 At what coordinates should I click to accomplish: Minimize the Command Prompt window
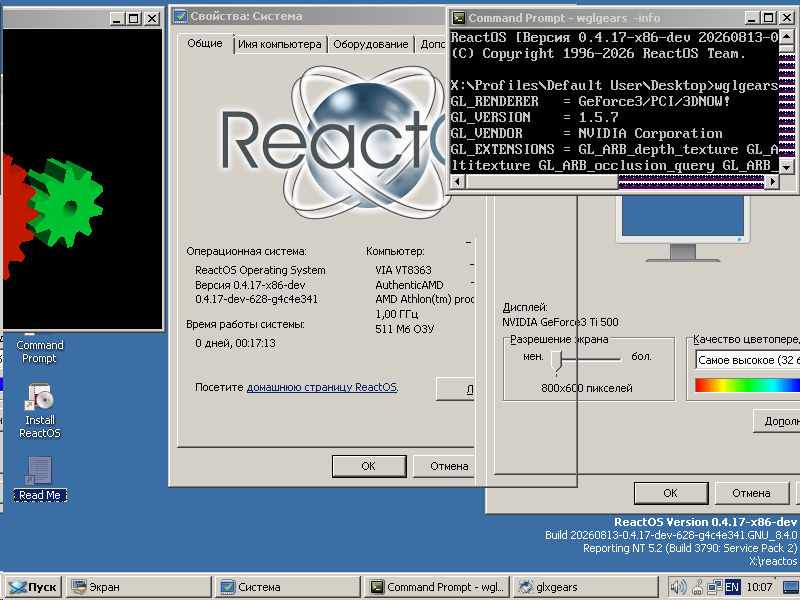(x=752, y=18)
